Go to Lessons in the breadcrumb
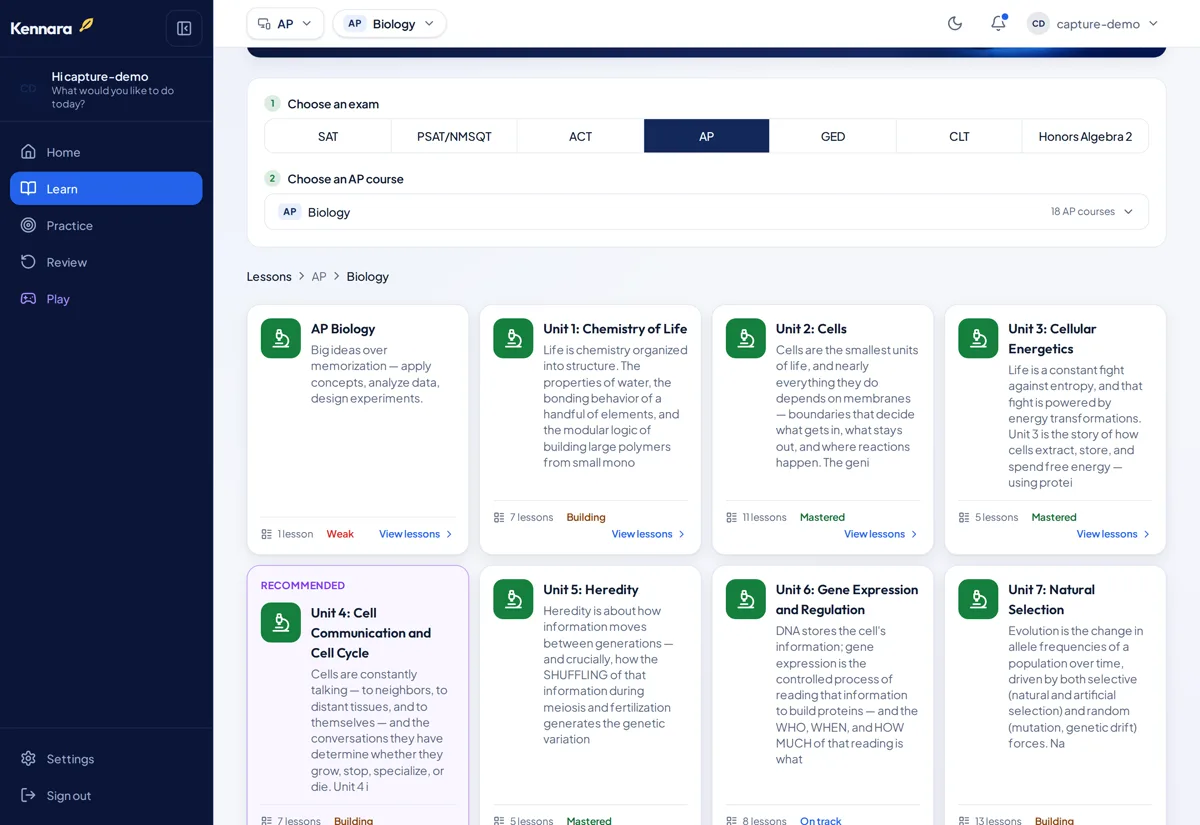The width and height of the screenshot is (1200, 825). click(269, 276)
